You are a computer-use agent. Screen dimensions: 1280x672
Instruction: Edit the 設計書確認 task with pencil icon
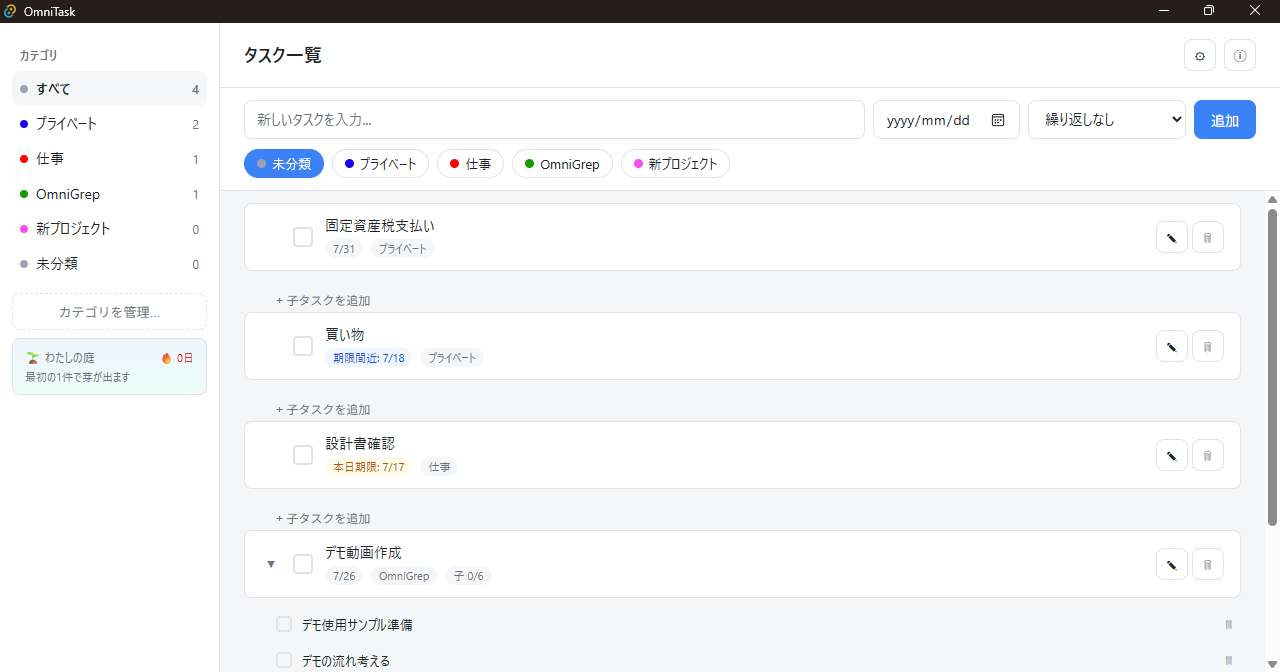click(1172, 455)
